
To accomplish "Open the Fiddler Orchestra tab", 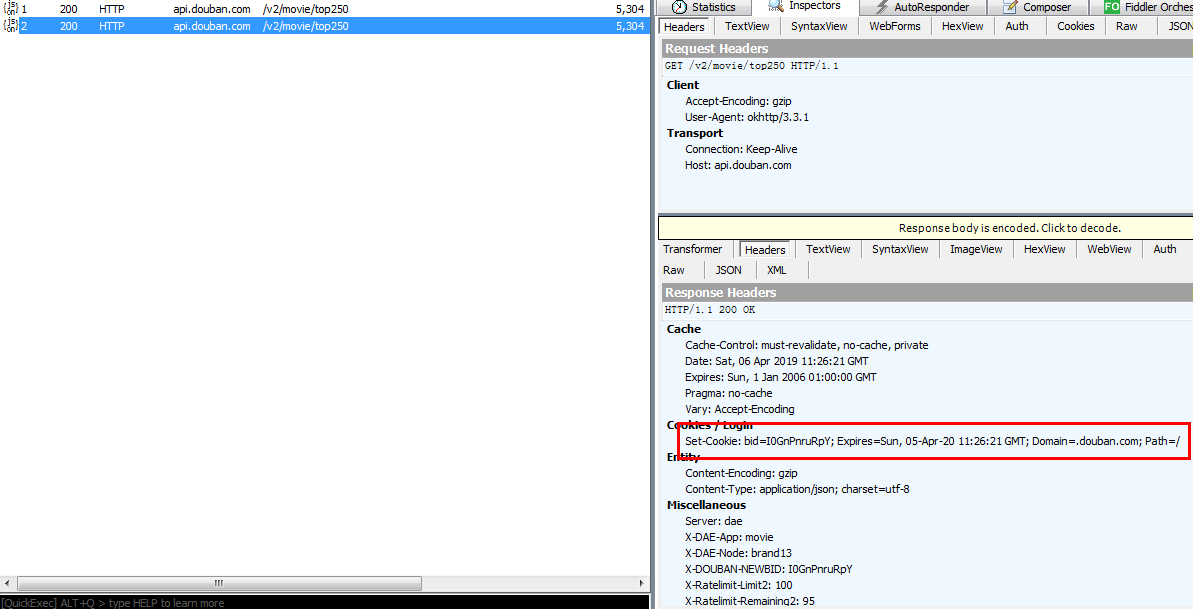I will [x=1141, y=7].
